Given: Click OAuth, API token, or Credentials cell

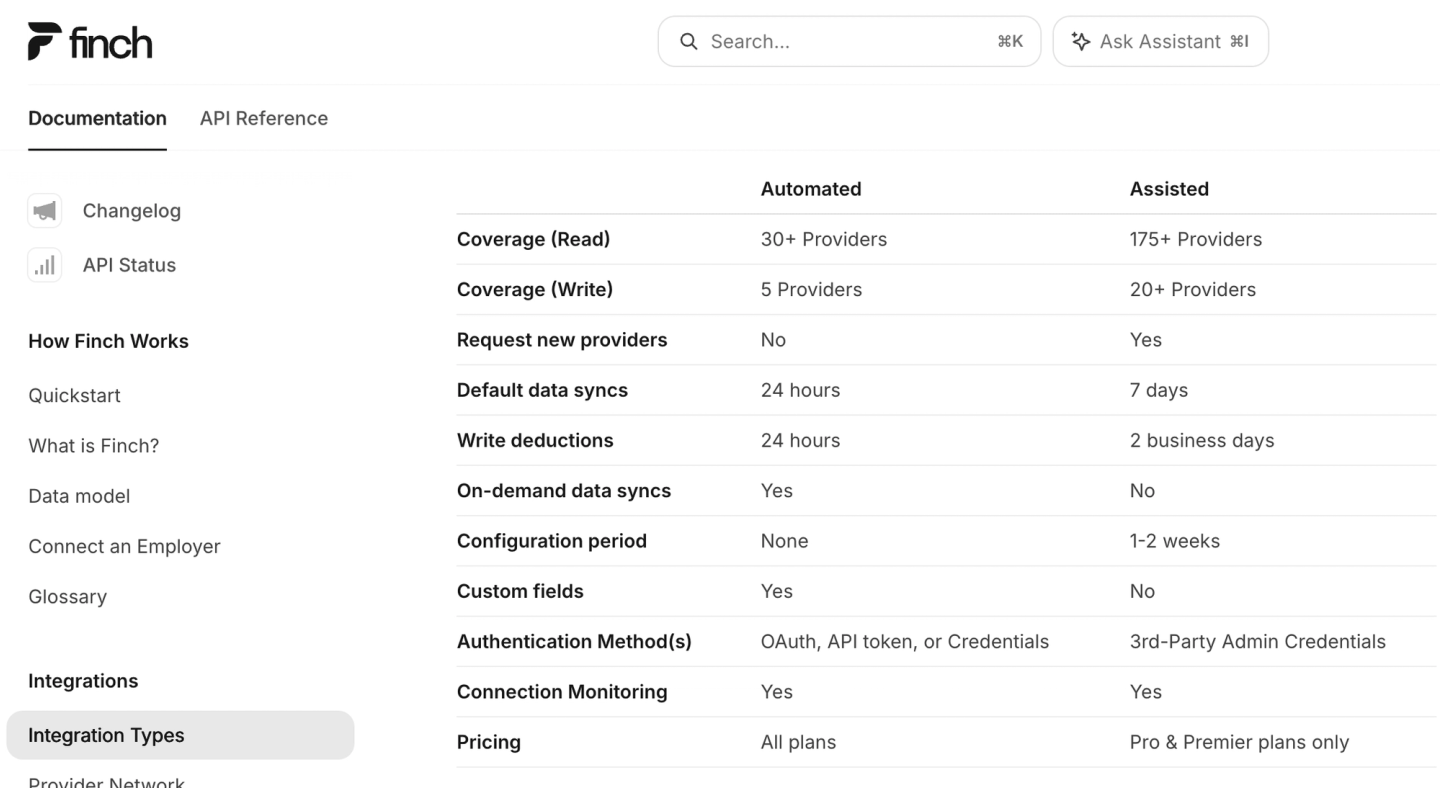Looking at the screenshot, I should pos(905,642).
